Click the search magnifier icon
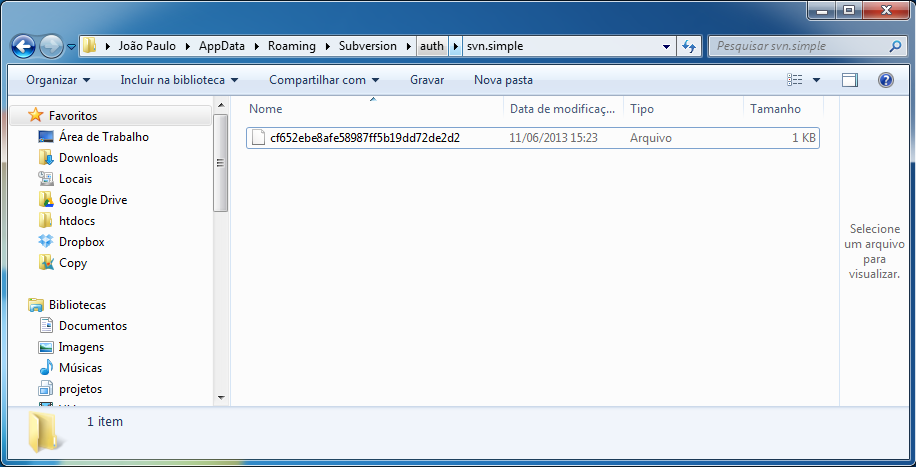The width and height of the screenshot is (916, 467). (x=895, y=46)
